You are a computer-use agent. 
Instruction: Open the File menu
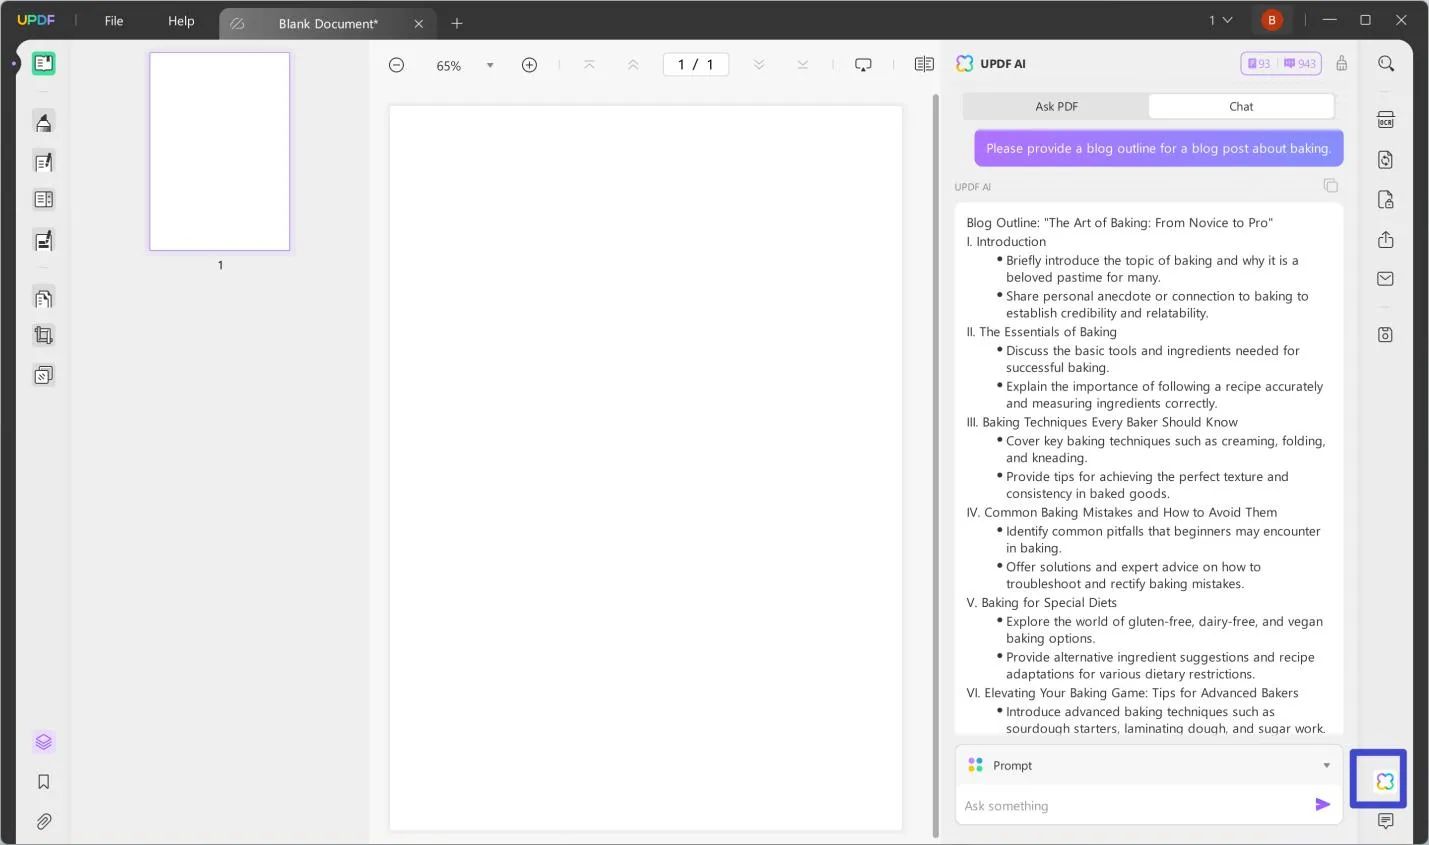tap(114, 21)
